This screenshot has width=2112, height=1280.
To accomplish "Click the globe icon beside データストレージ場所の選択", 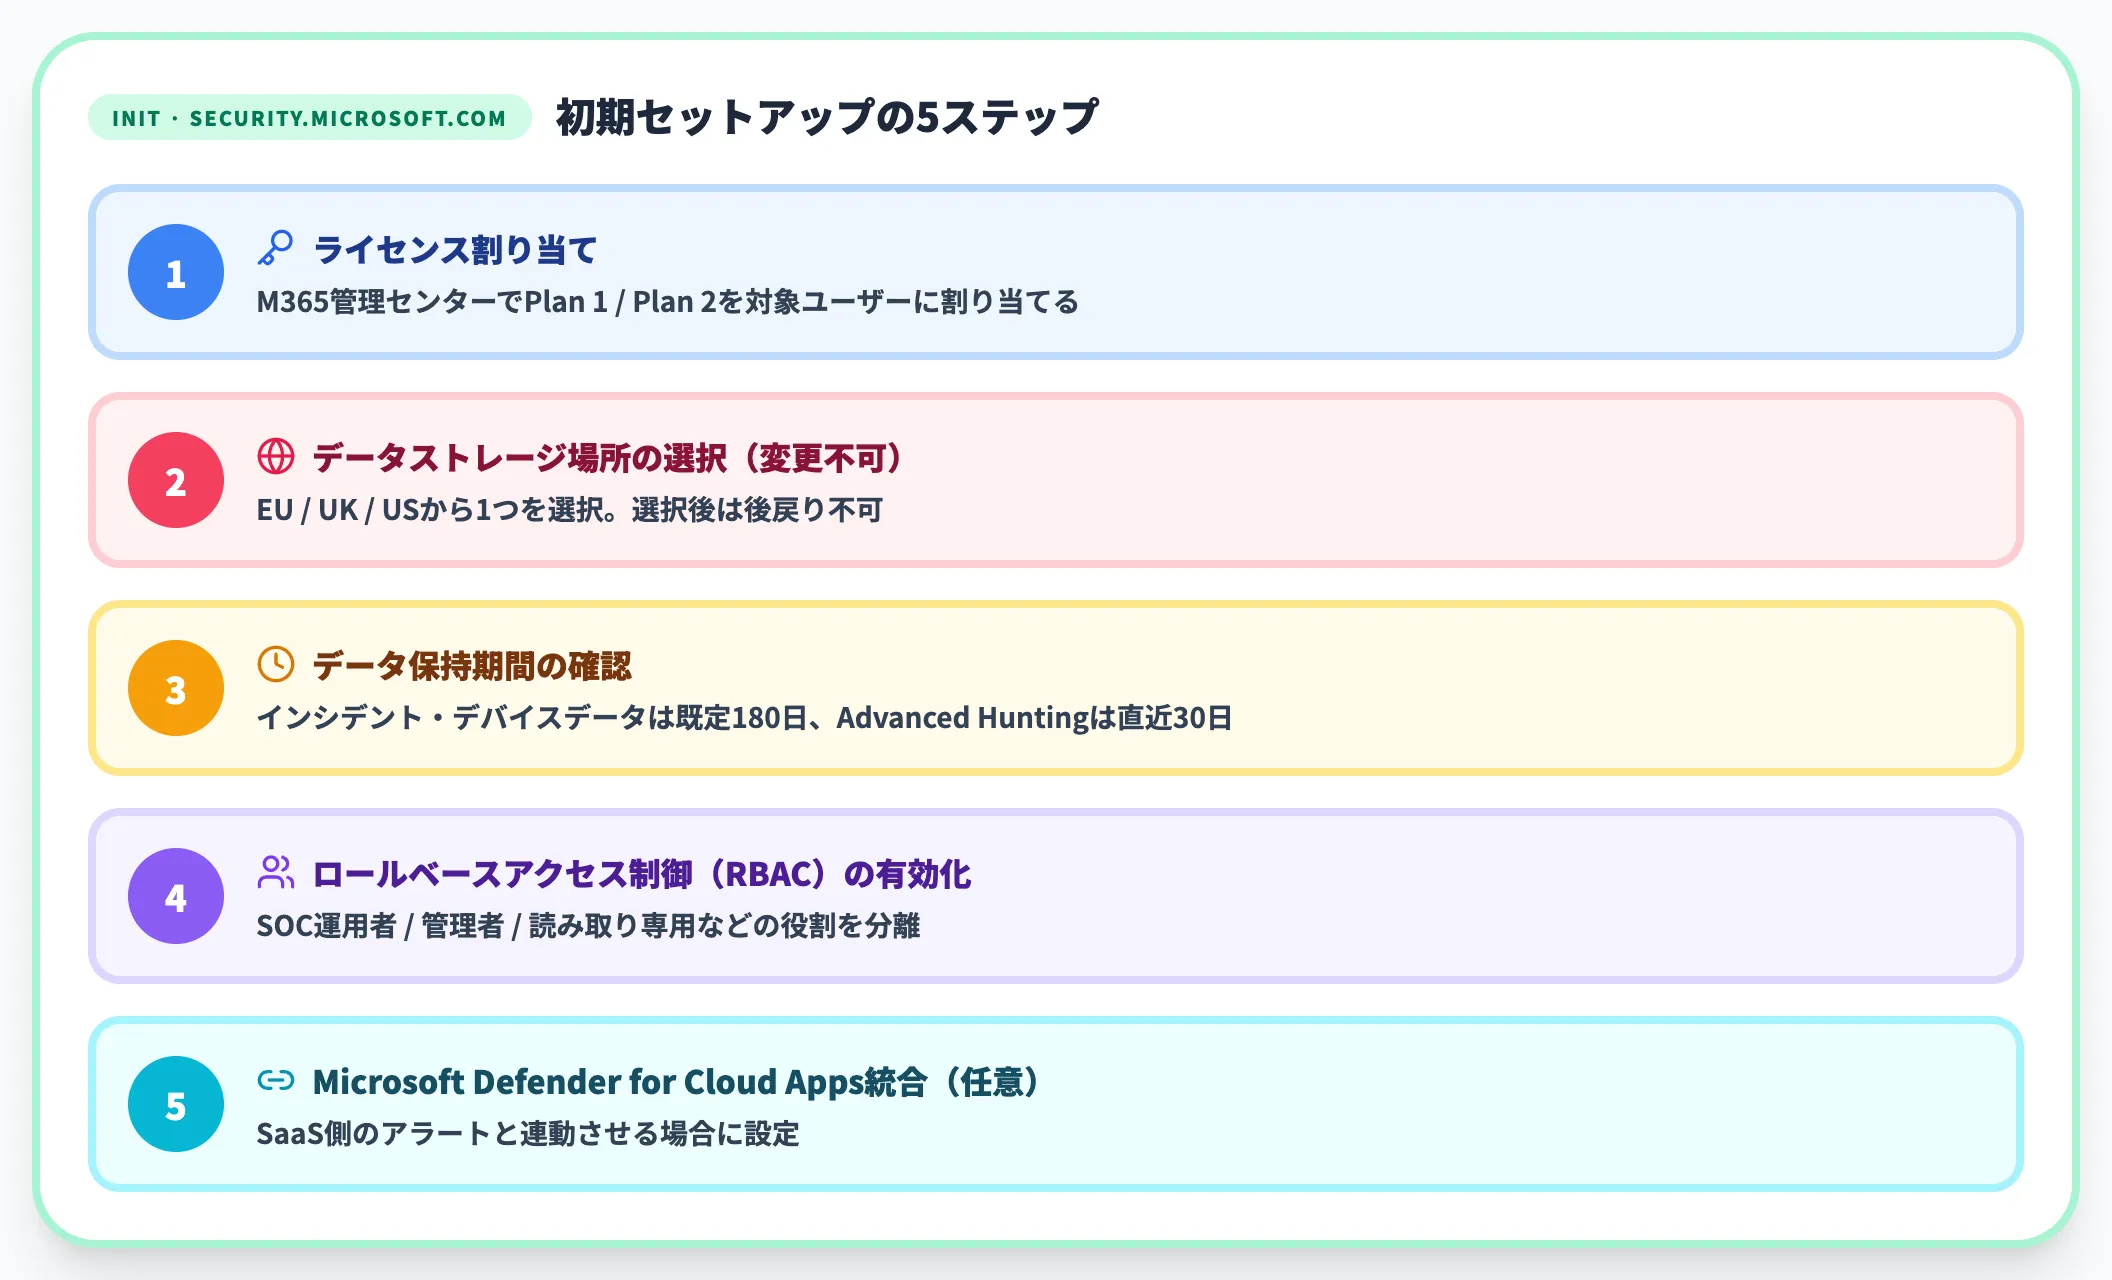I will (x=275, y=456).
